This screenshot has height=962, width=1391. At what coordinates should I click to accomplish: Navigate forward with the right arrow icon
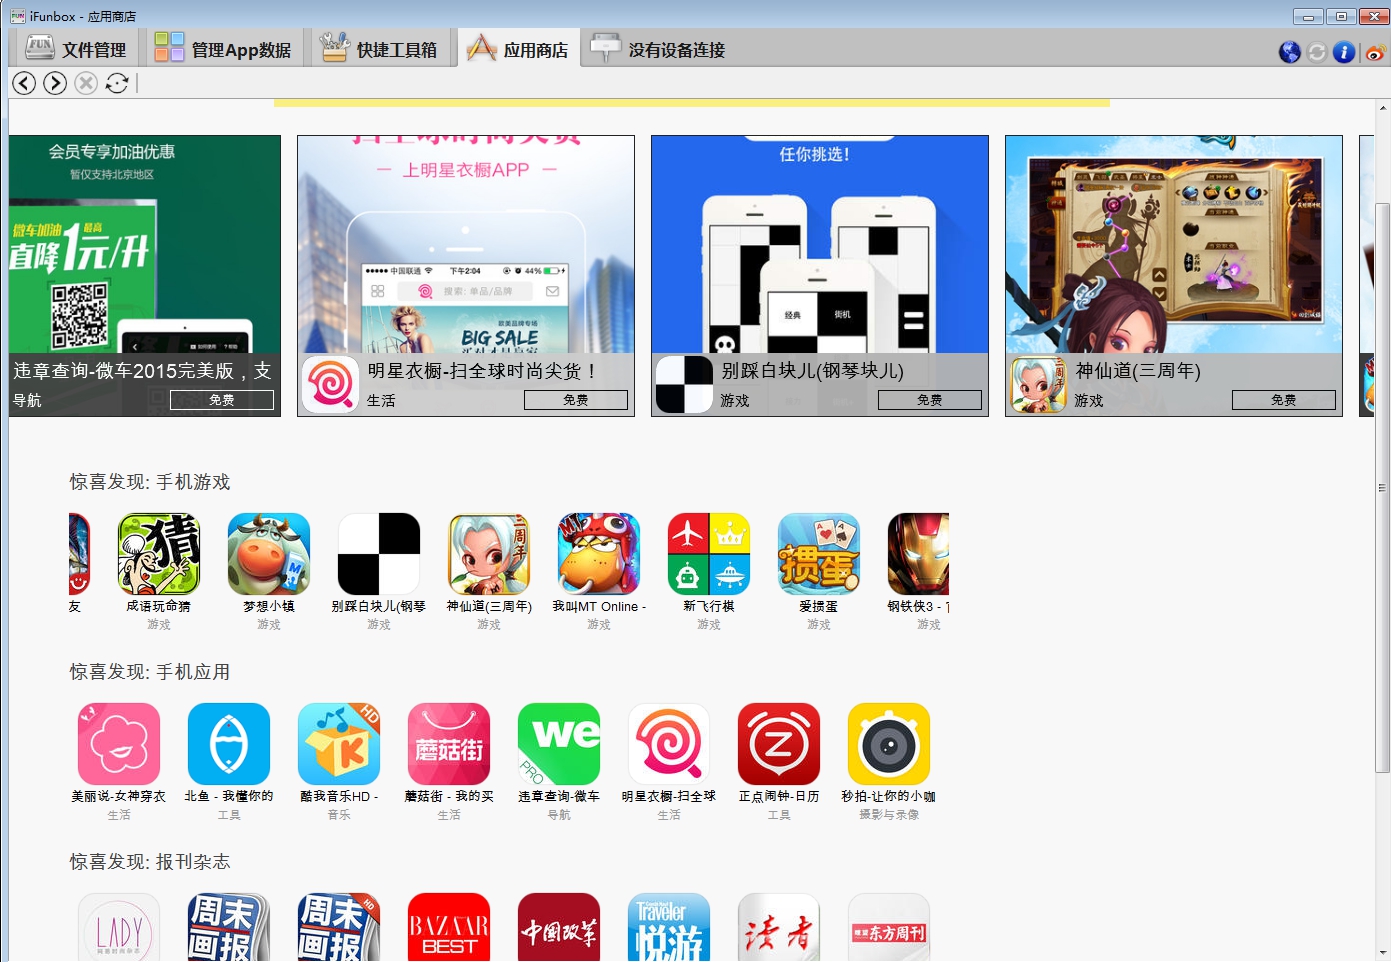click(55, 83)
